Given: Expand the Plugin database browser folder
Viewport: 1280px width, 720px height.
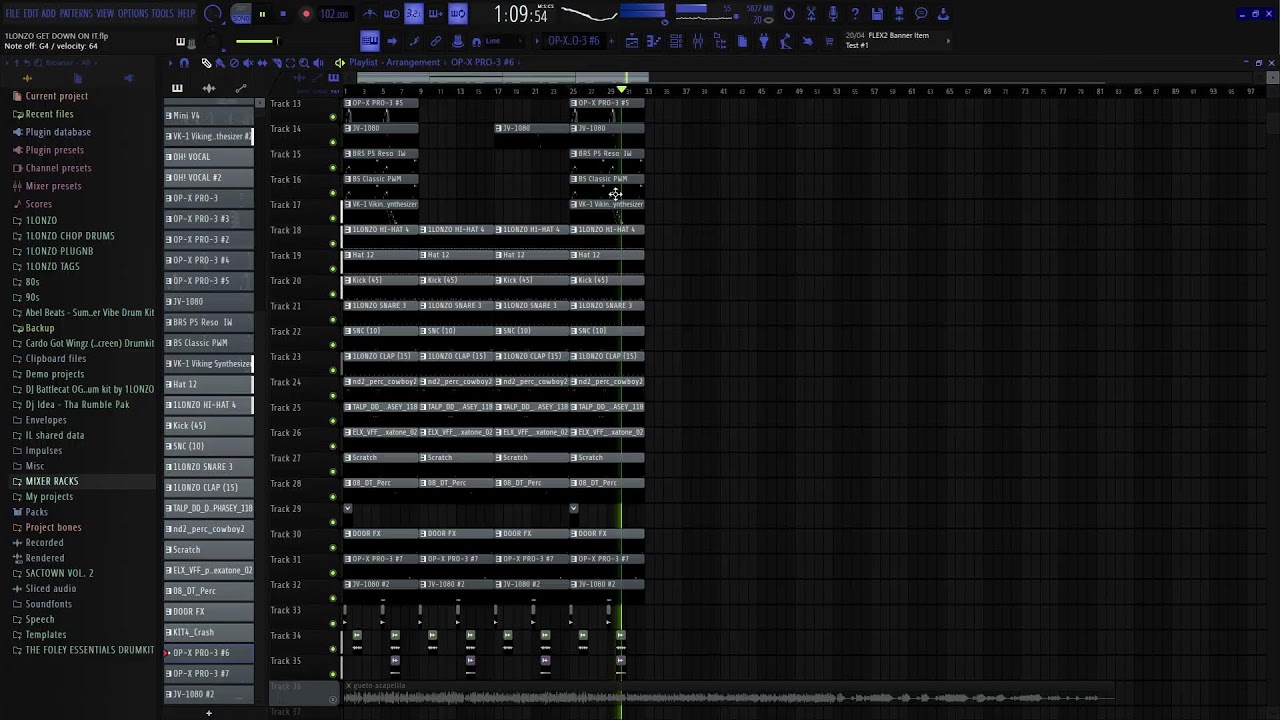Looking at the screenshot, I should click(x=58, y=132).
